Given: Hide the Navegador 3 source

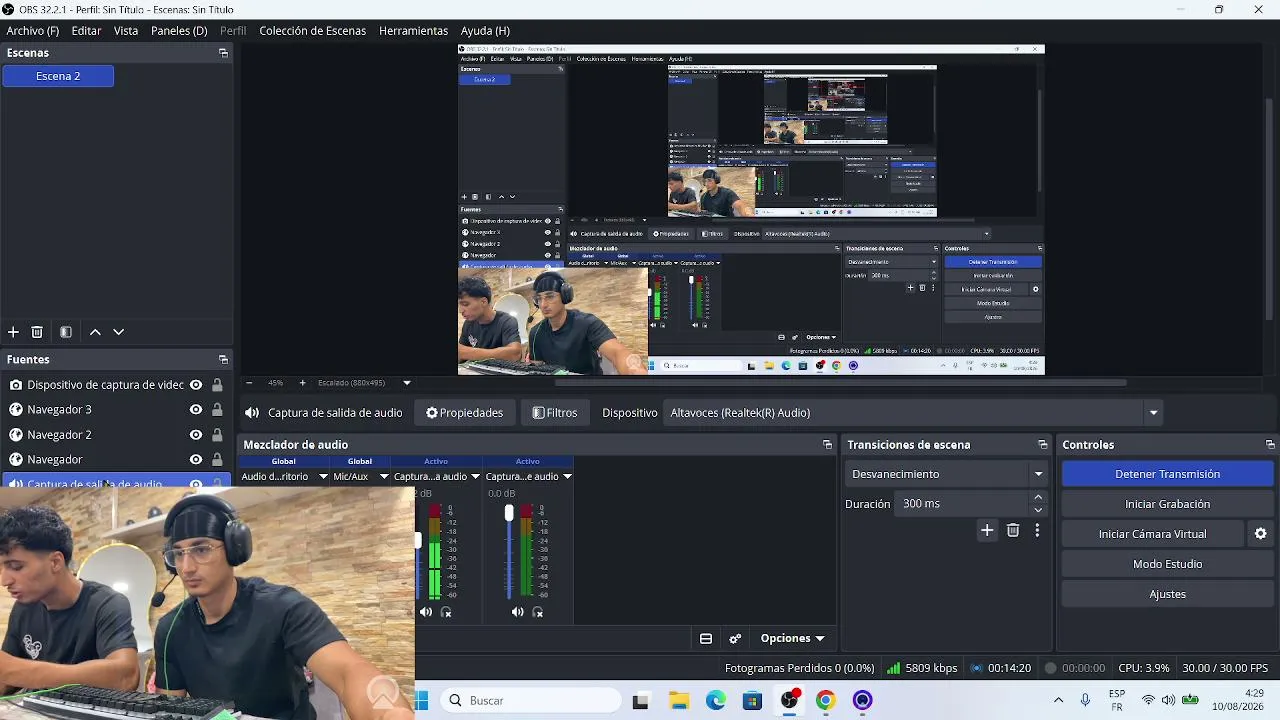Looking at the screenshot, I should (x=196, y=410).
